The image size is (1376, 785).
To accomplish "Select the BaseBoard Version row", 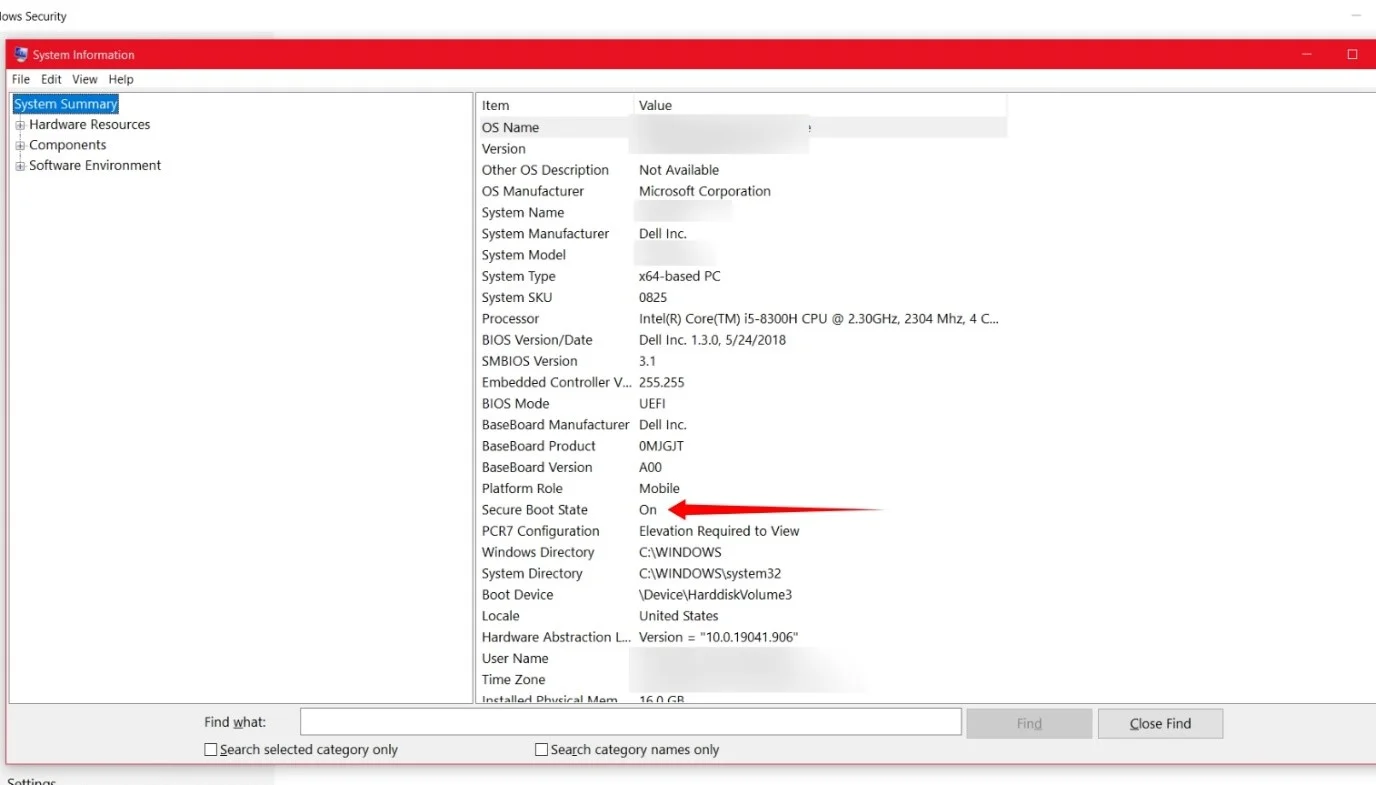I will 742,467.
